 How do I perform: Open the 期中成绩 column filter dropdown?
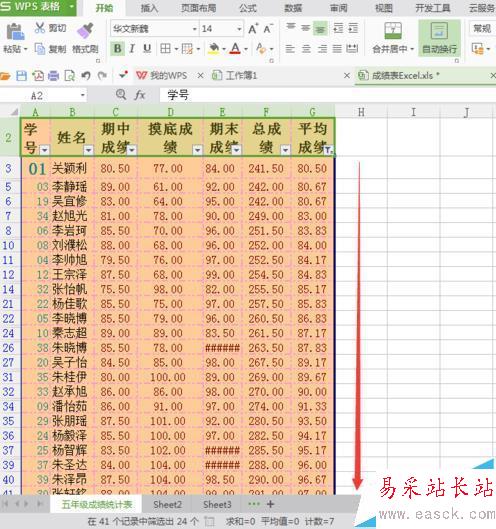coord(132,149)
